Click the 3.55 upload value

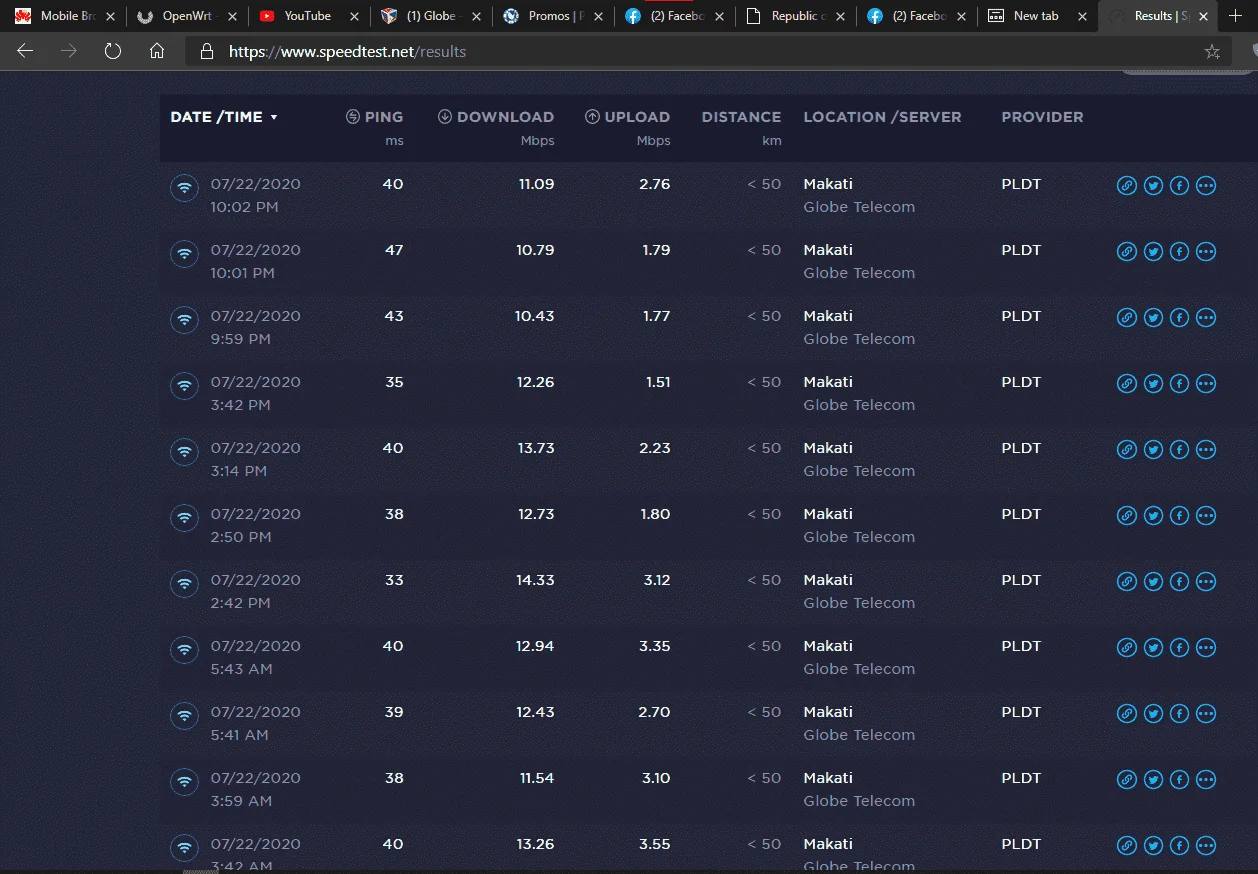tap(654, 844)
